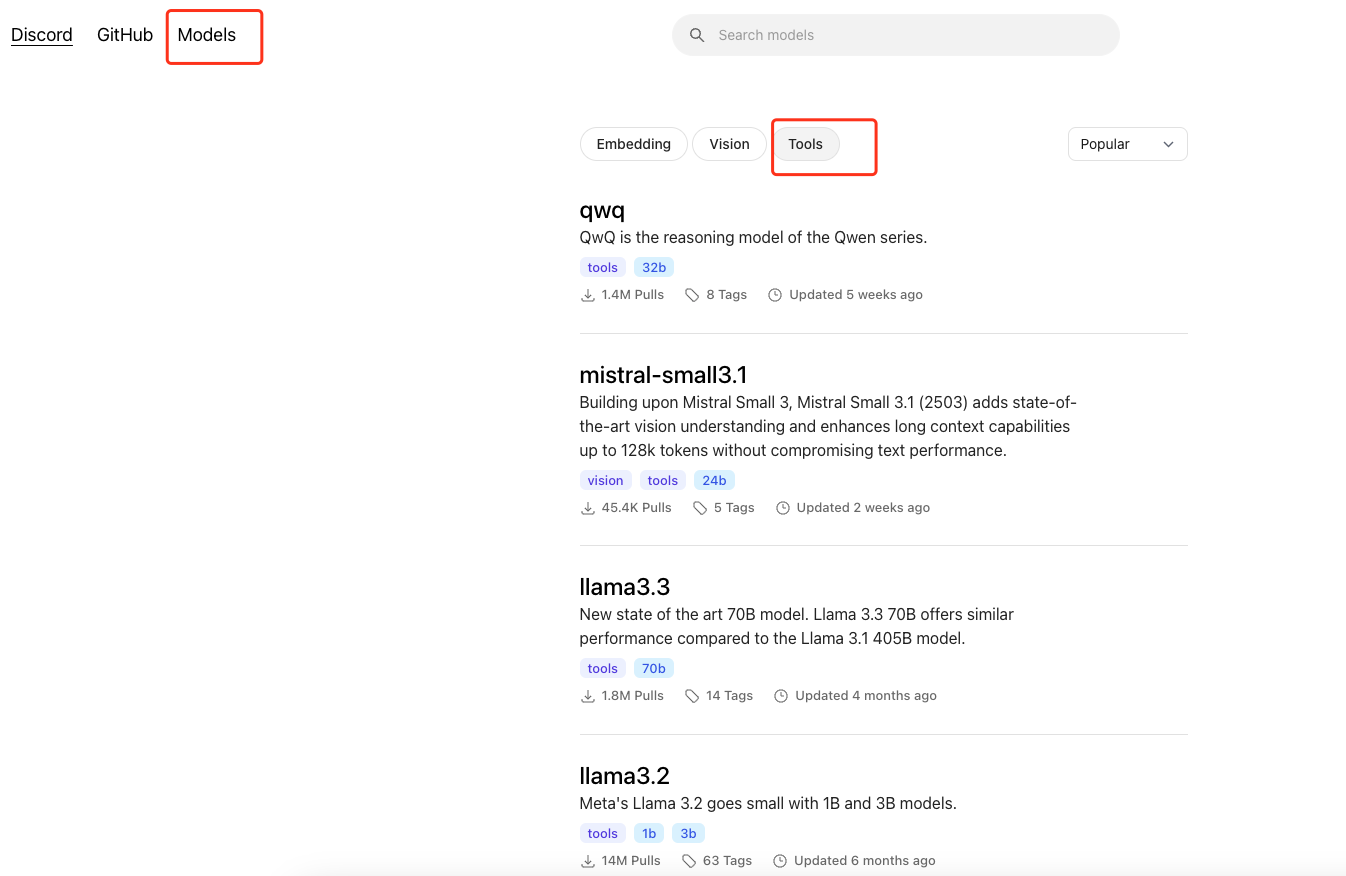This screenshot has width=1346, height=876.
Task: Go to the Models page in header
Action: [207, 35]
